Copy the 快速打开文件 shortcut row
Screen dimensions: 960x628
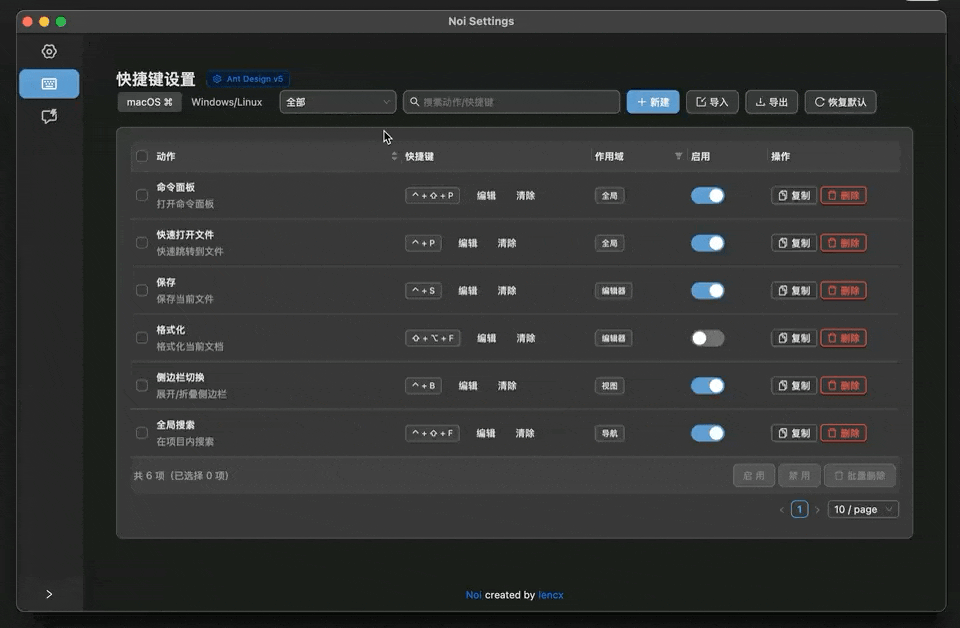tap(793, 243)
